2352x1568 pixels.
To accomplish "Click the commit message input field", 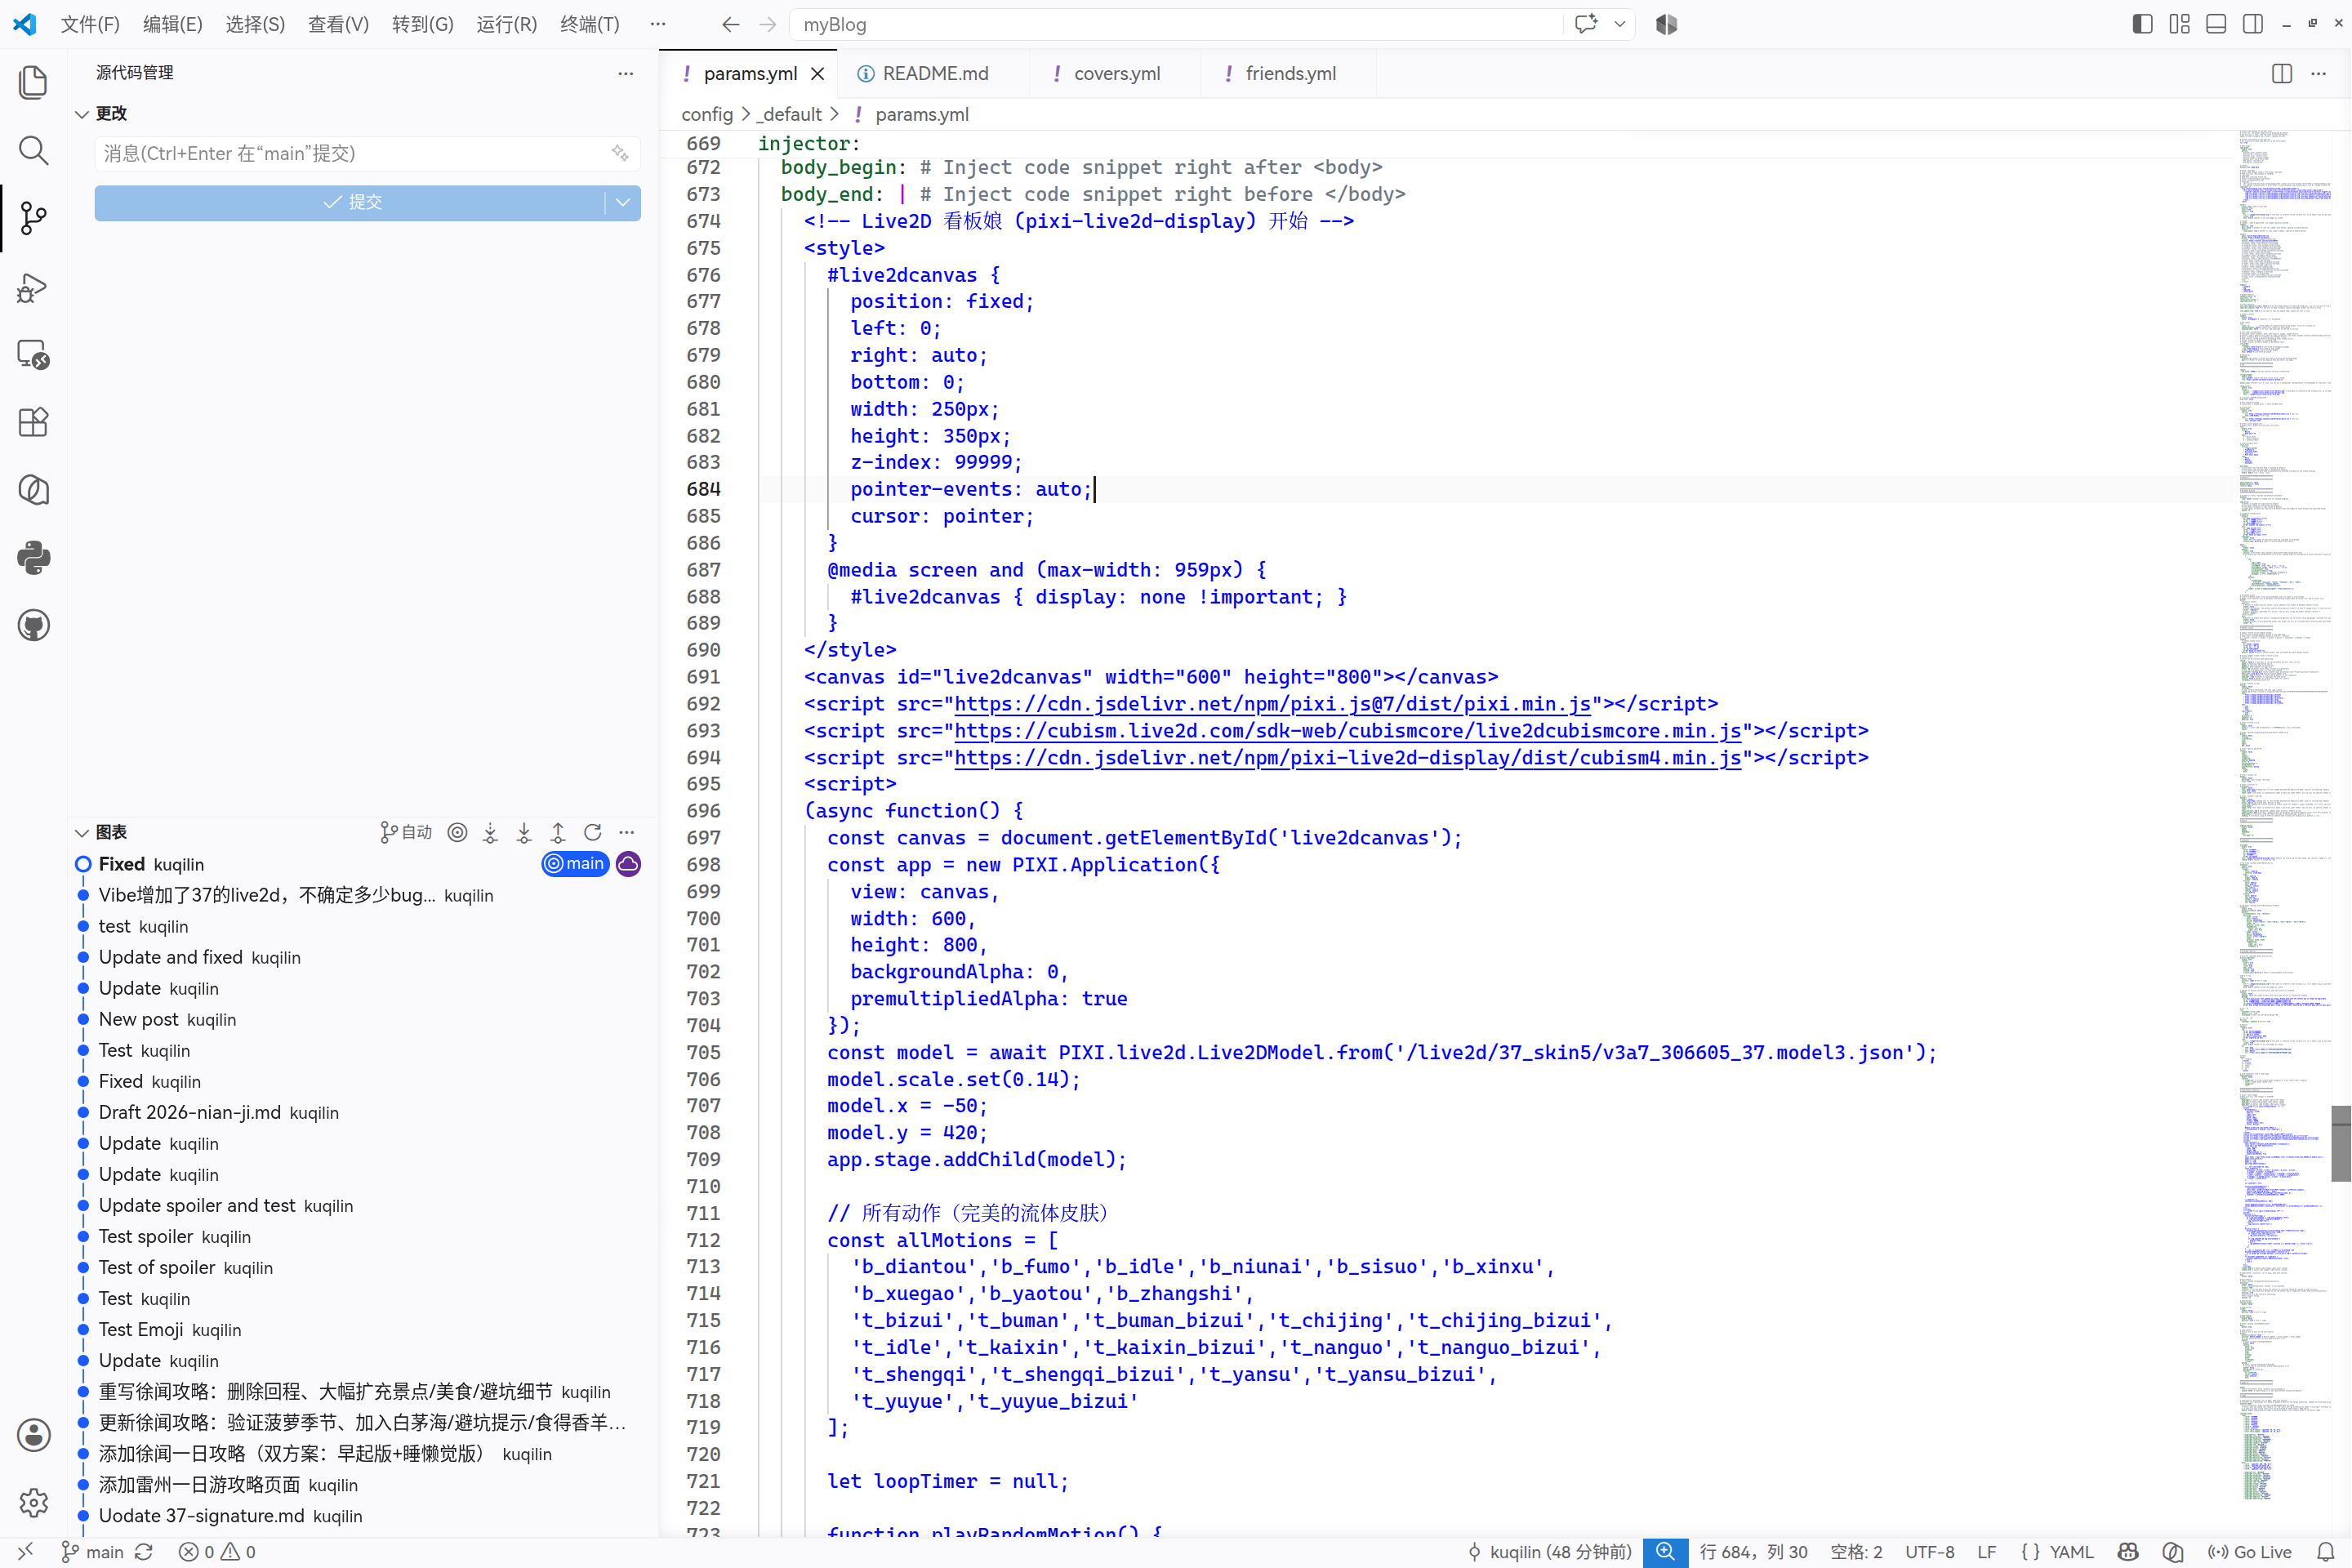I will point(367,153).
